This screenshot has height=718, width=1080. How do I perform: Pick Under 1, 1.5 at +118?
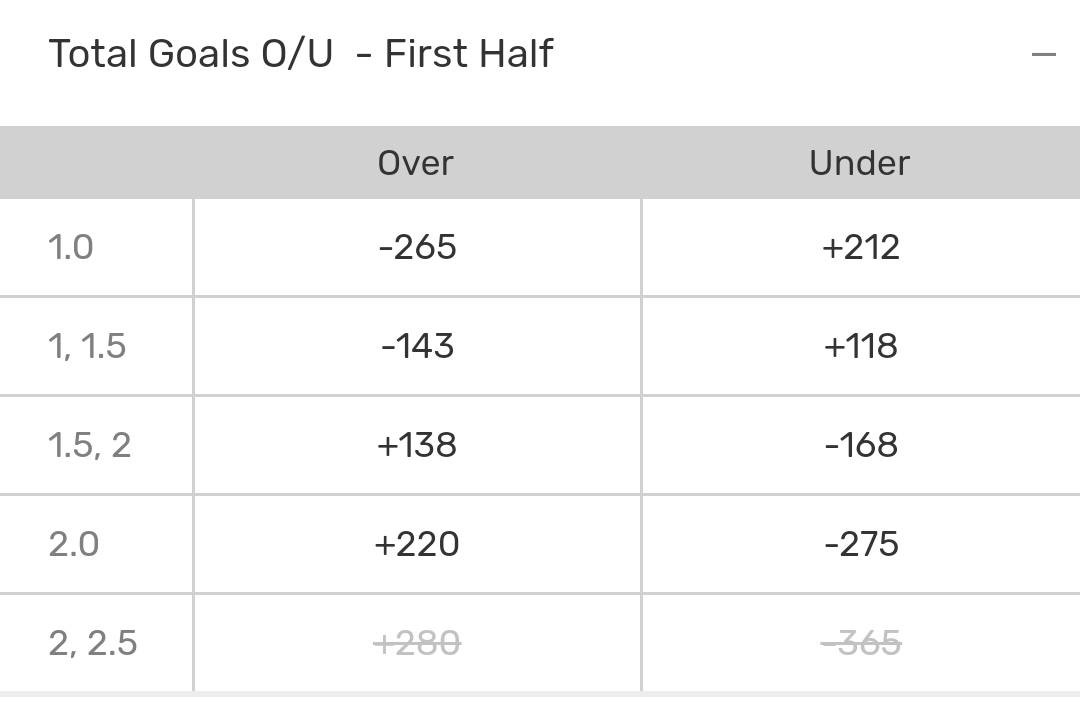(860, 346)
